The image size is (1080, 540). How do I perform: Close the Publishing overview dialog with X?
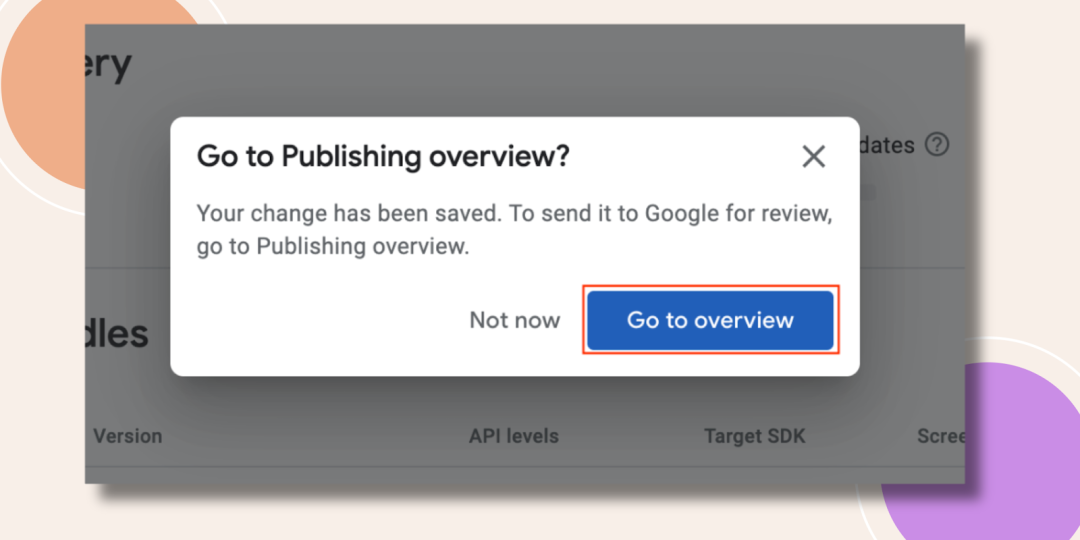tap(813, 157)
